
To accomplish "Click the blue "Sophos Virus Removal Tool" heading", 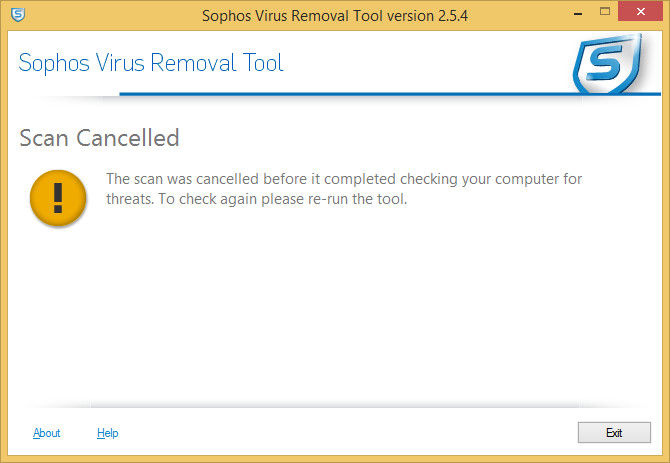I will pos(151,63).
